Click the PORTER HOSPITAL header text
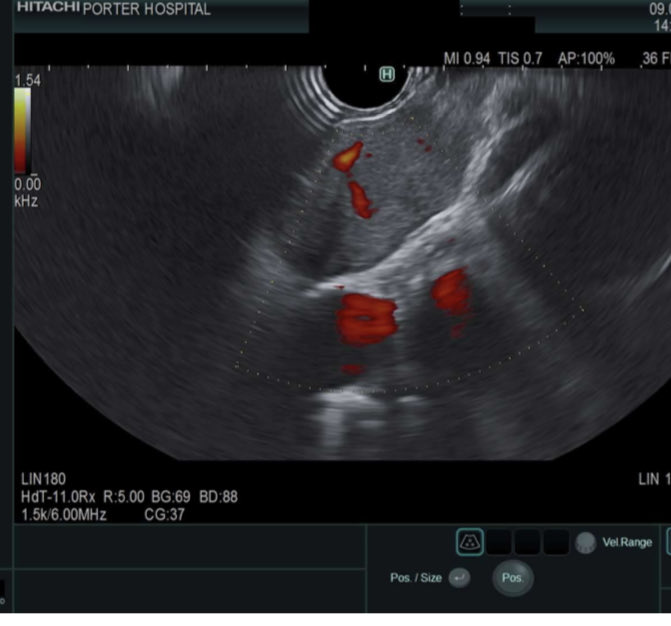671x626 pixels. (x=146, y=9)
